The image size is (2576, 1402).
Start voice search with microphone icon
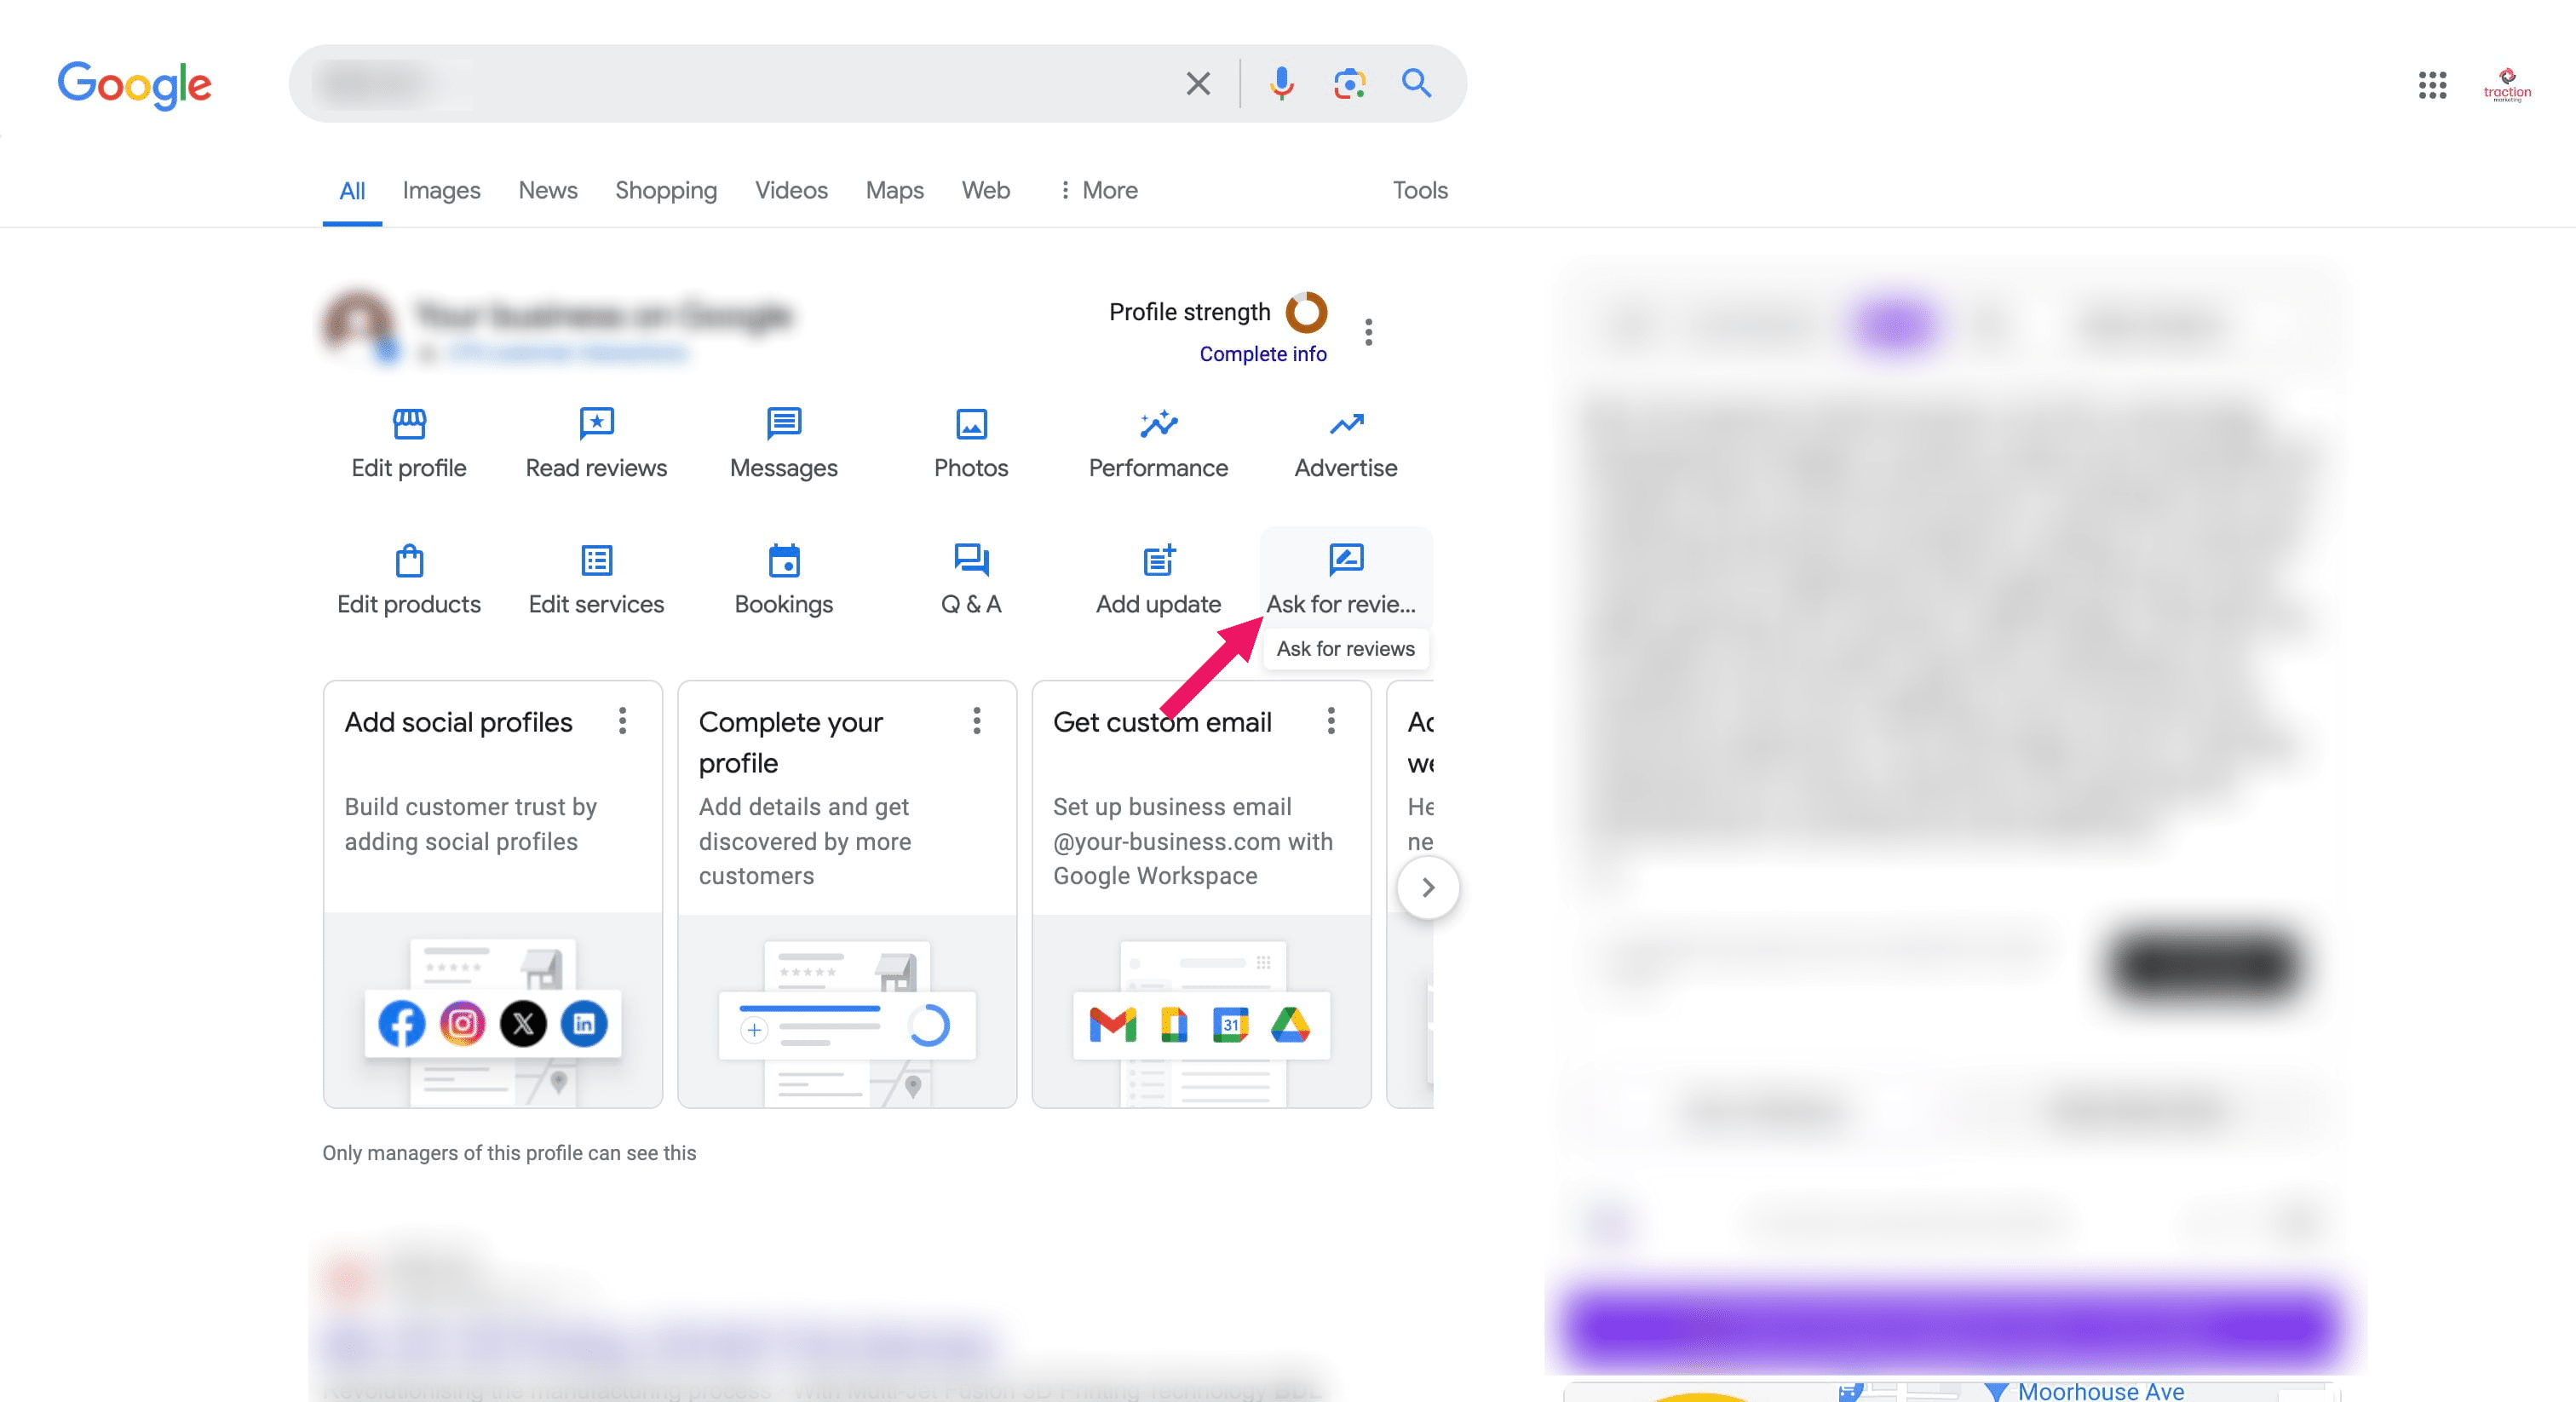1281,83
